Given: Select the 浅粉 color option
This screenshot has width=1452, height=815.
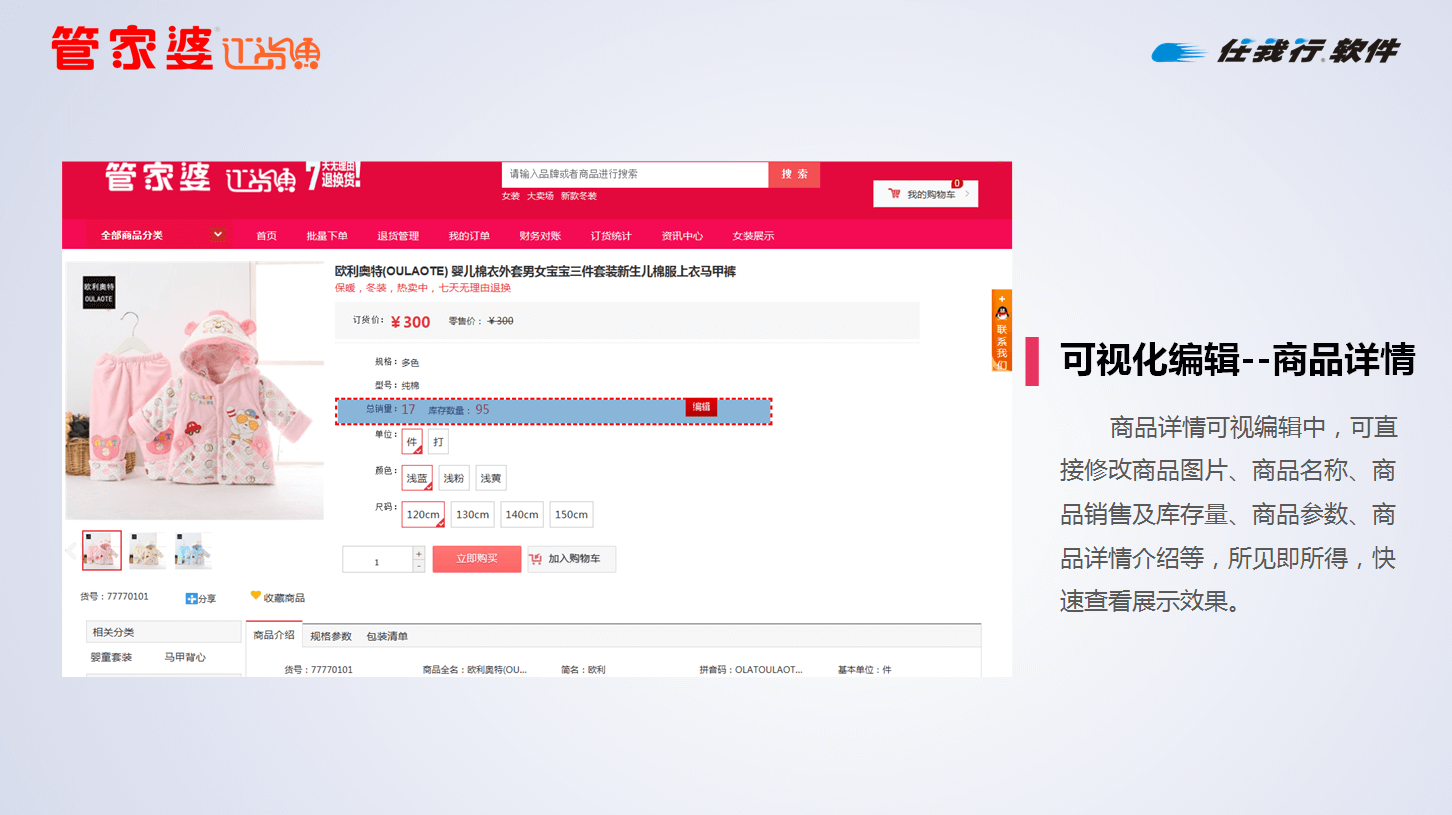Looking at the screenshot, I should (453, 478).
